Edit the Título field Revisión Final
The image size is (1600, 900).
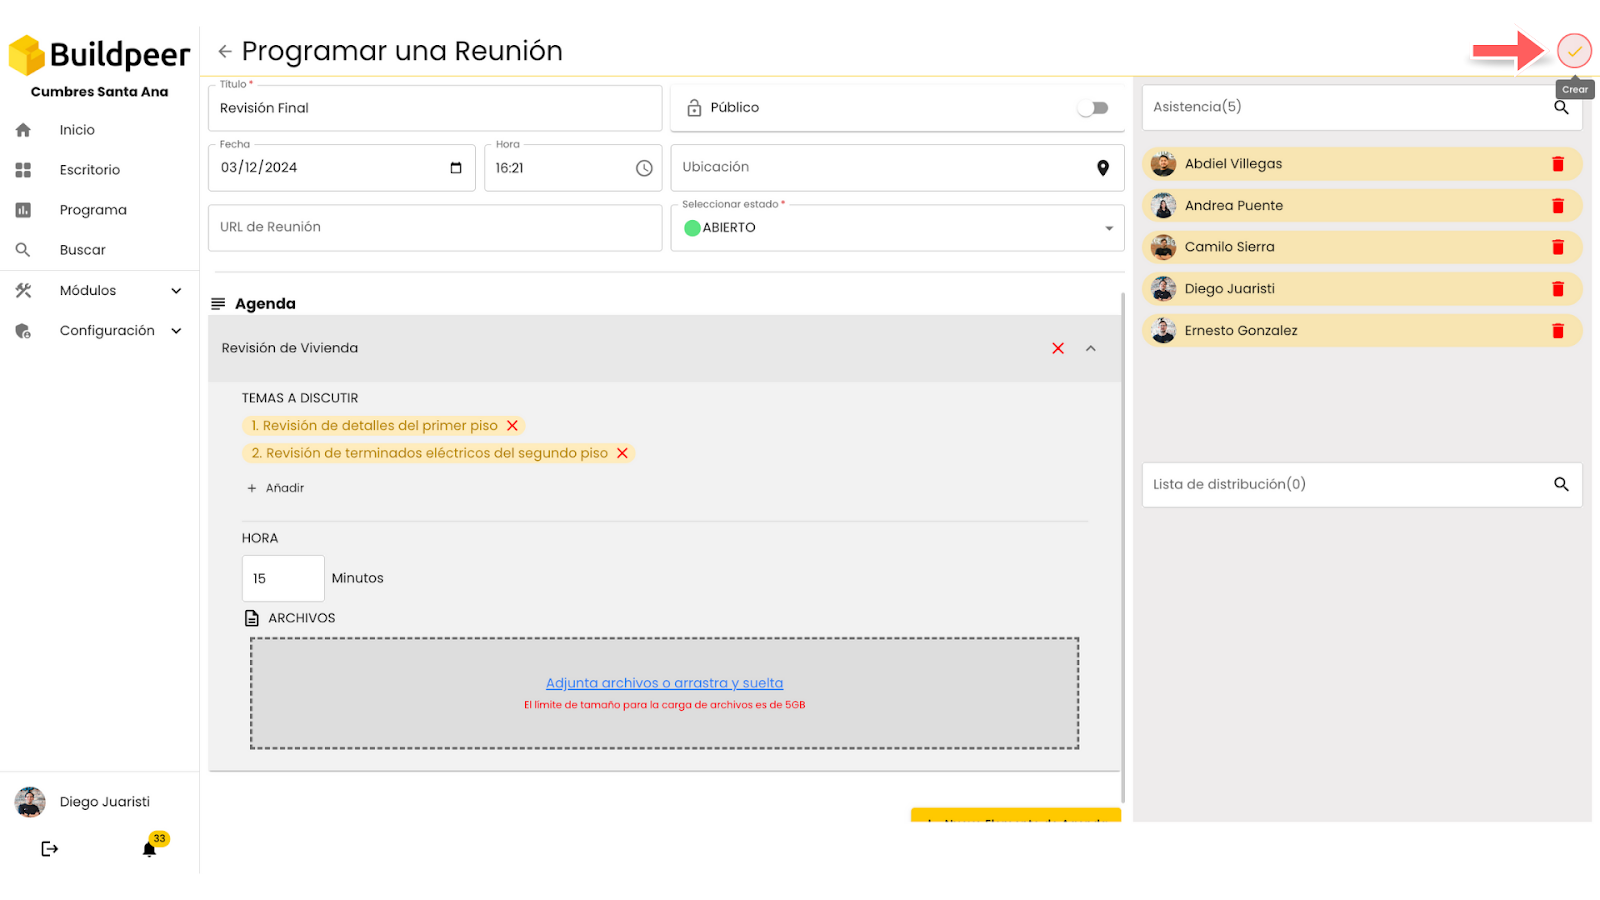(435, 108)
